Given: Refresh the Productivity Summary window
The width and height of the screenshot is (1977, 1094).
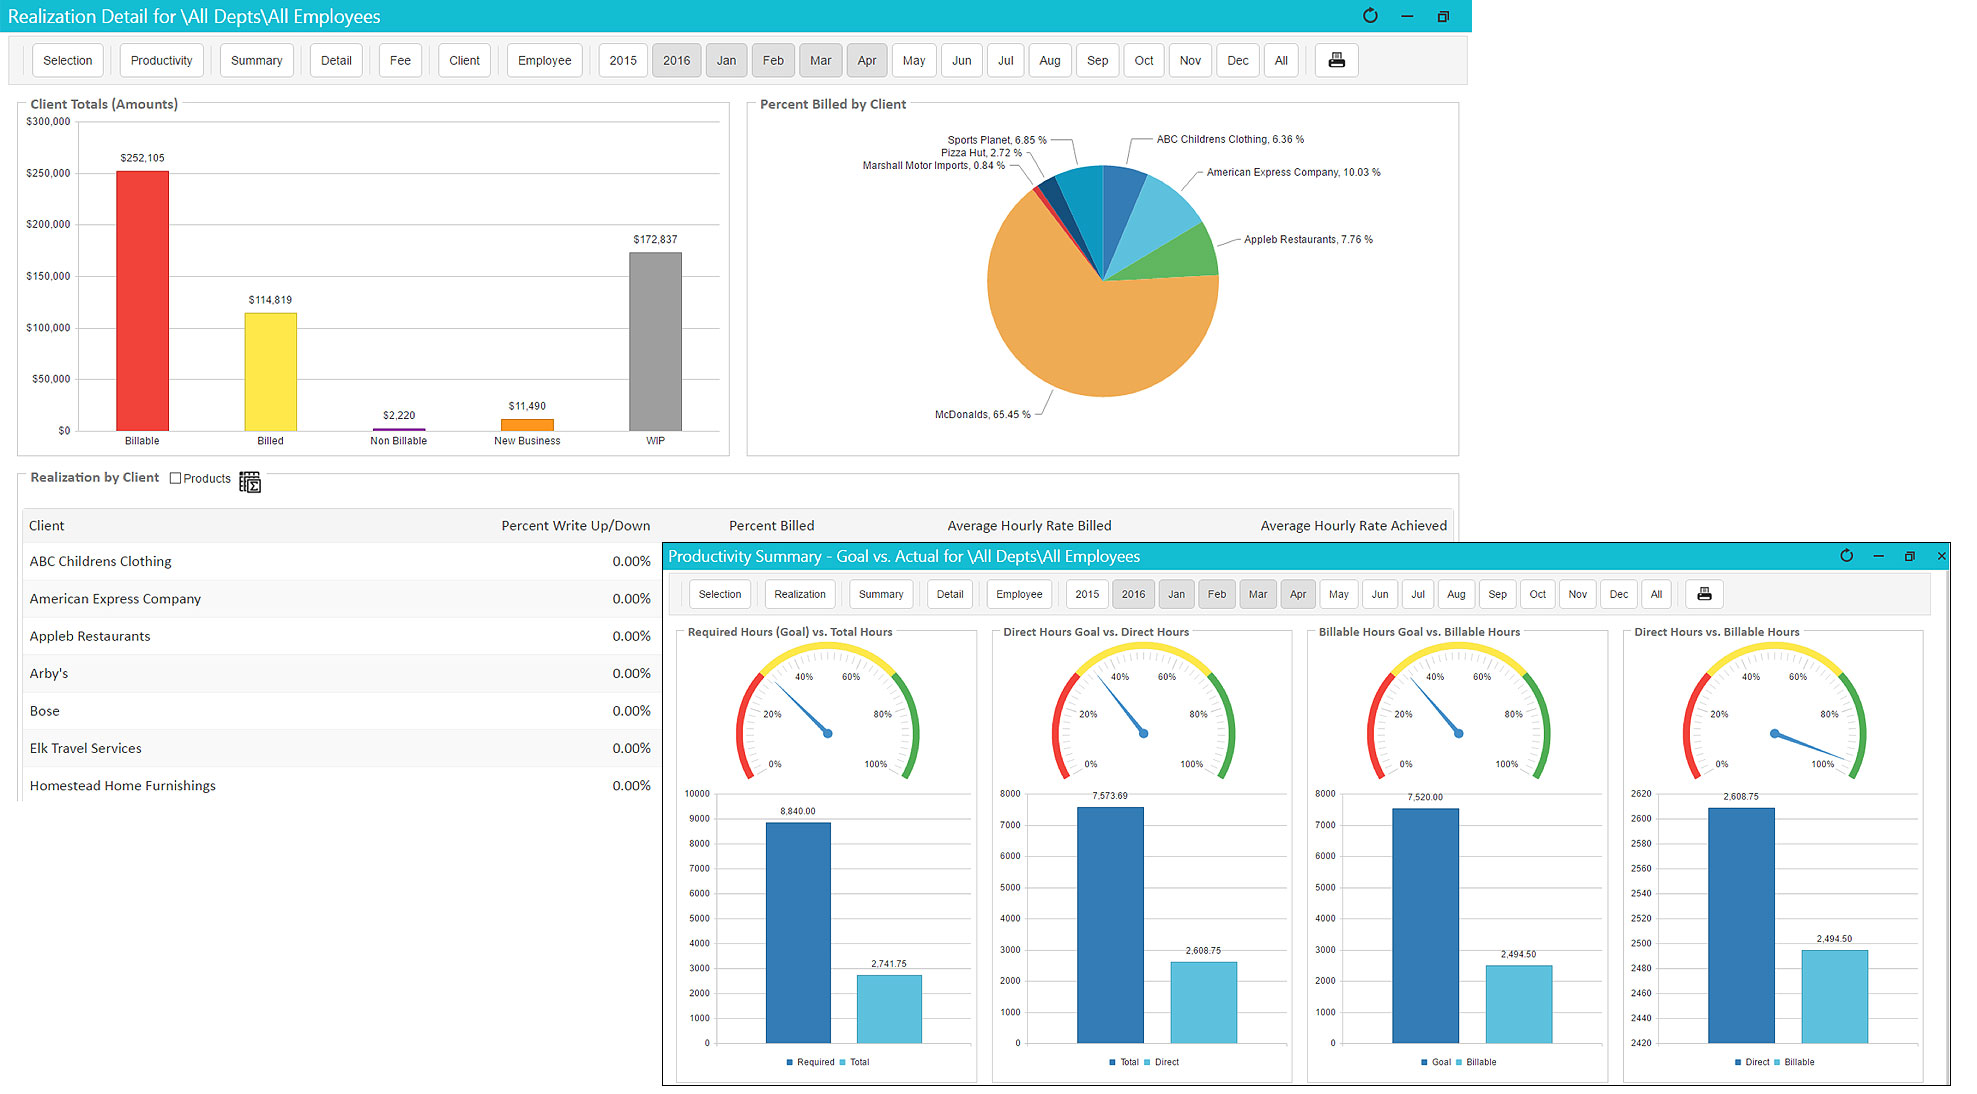Looking at the screenshot, I should pos(1846,556).
